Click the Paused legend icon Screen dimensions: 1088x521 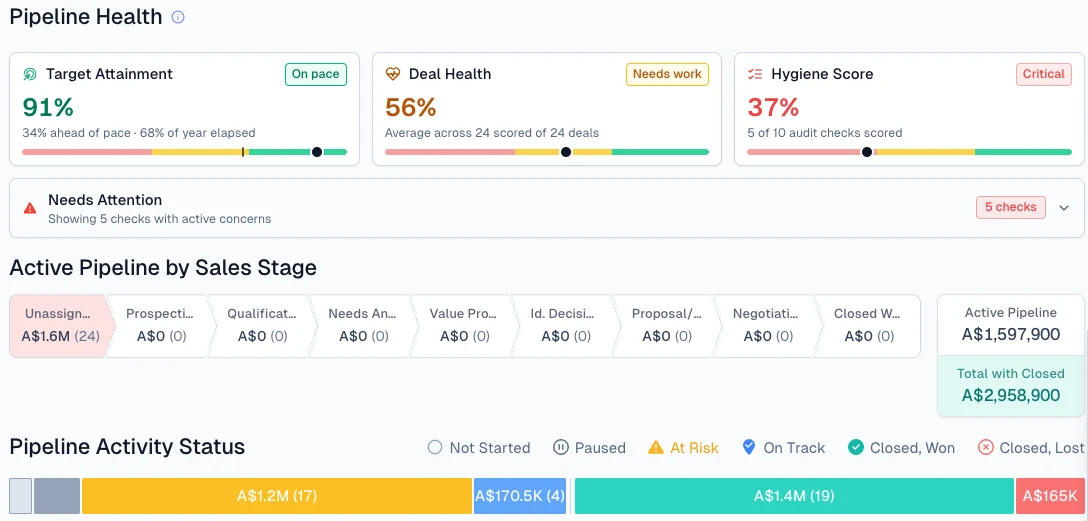tap(561, 447)
